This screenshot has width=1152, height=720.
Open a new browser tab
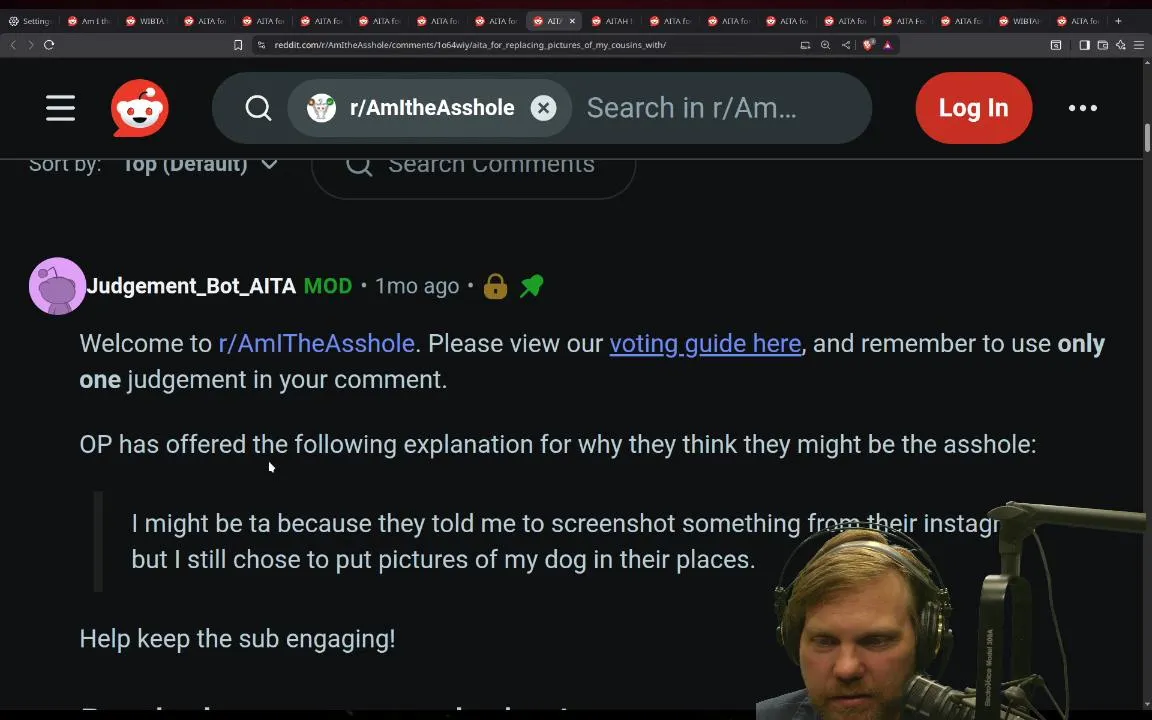[x=1118, y=21]
